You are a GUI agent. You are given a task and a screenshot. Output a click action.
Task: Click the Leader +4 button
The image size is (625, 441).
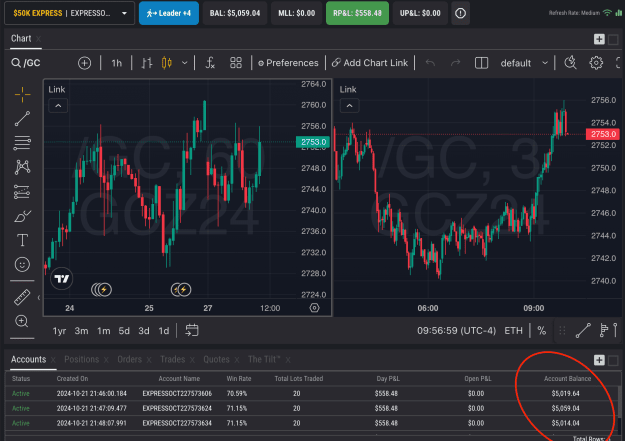(x=169, y=13)
